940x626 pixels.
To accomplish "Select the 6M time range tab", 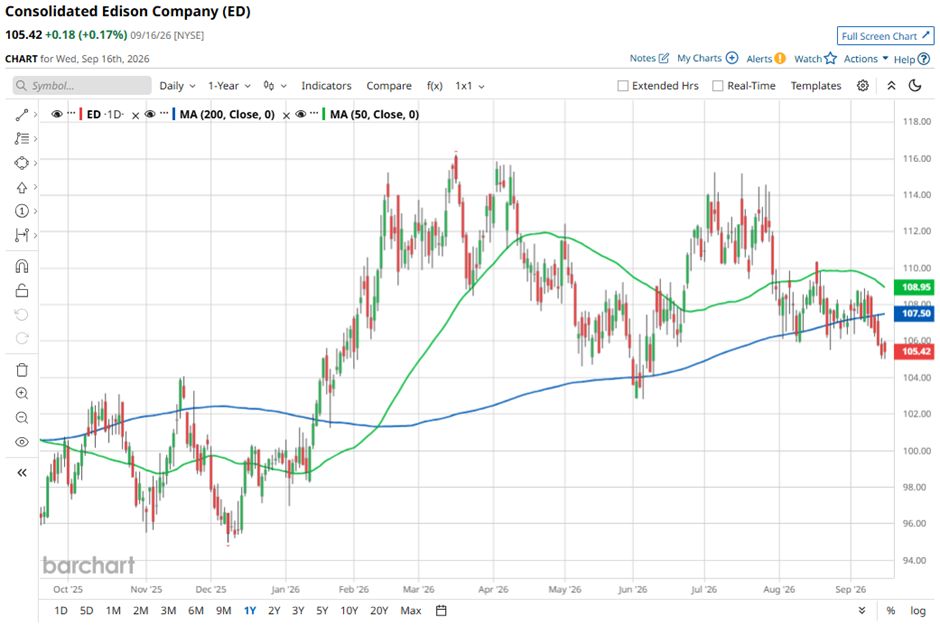I will click(196, 610).
